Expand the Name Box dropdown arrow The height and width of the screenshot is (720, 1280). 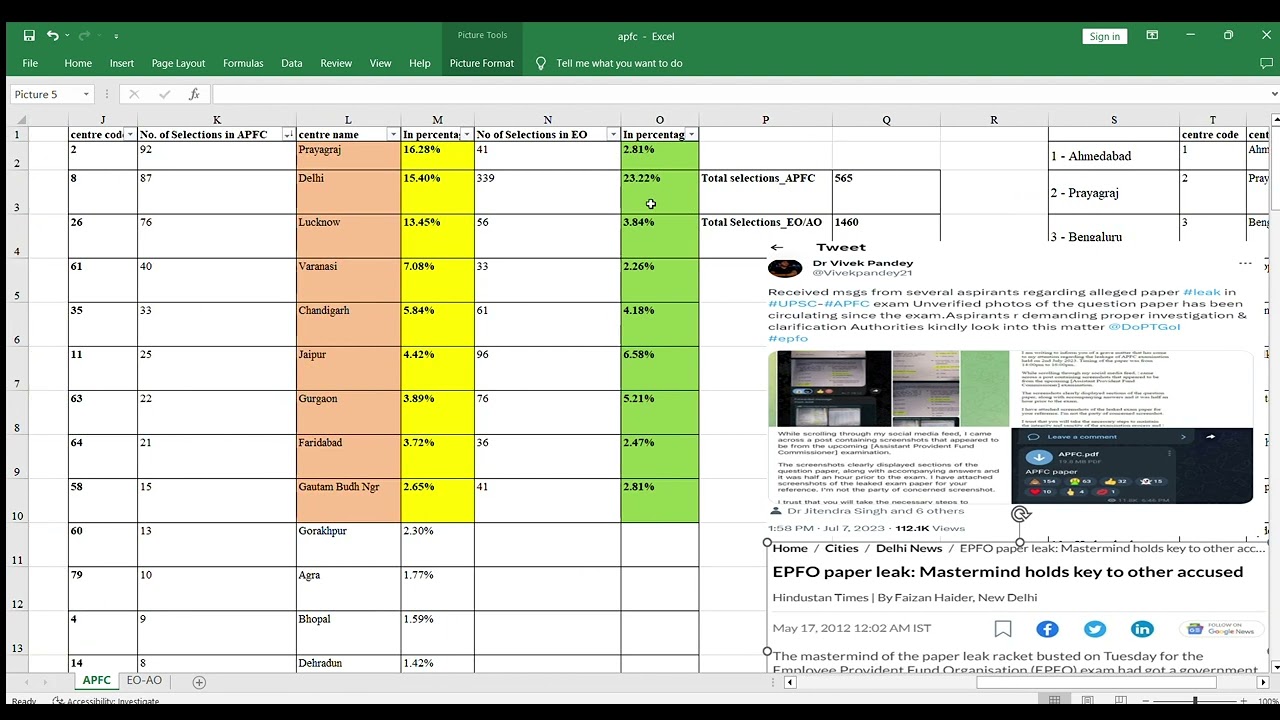pos(86,94)
